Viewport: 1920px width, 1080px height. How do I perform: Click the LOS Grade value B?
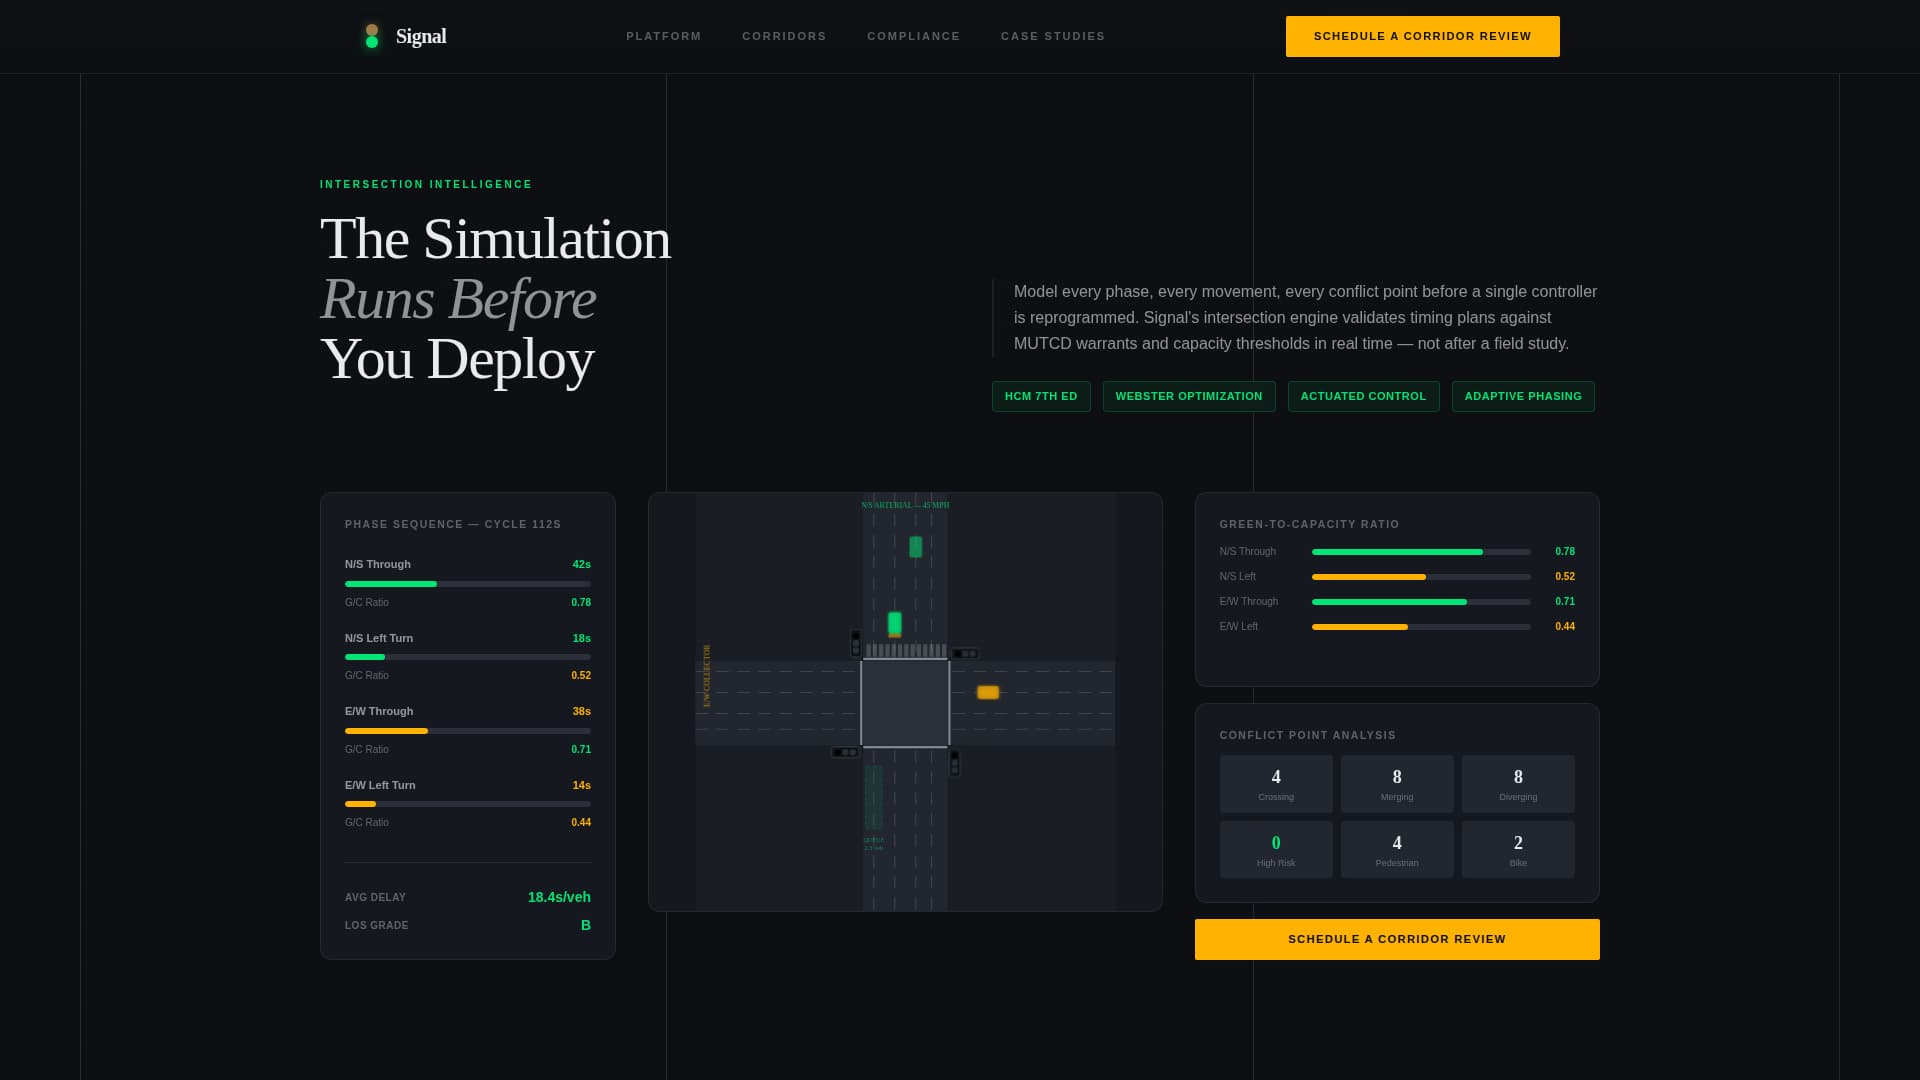click(x=586, y=925)
